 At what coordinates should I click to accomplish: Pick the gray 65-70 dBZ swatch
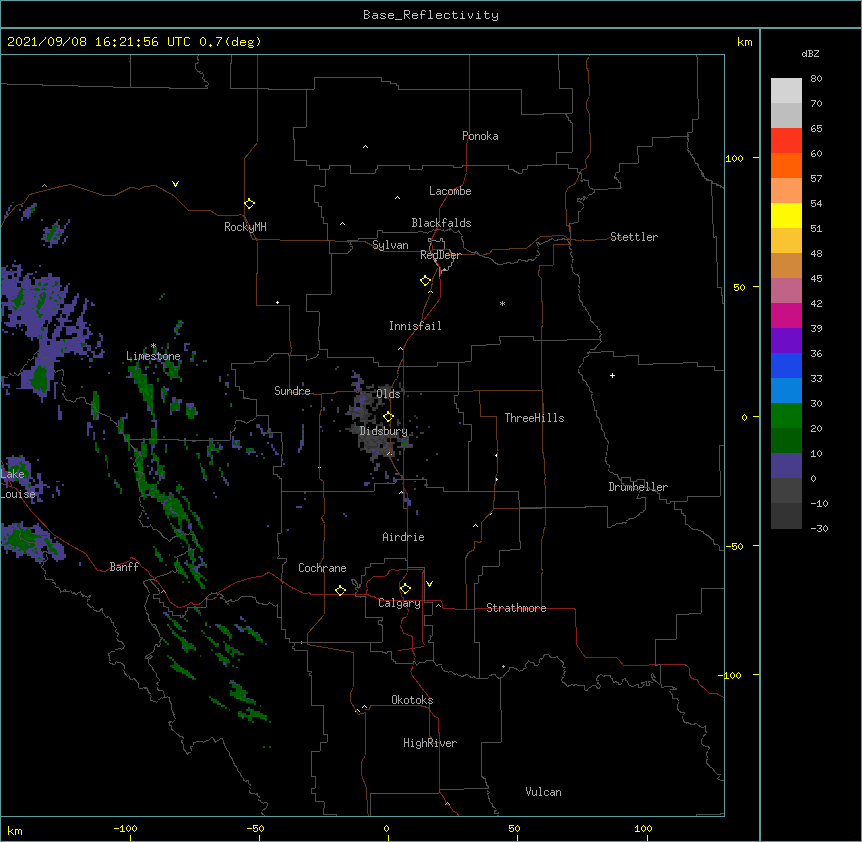pos(786,115)
